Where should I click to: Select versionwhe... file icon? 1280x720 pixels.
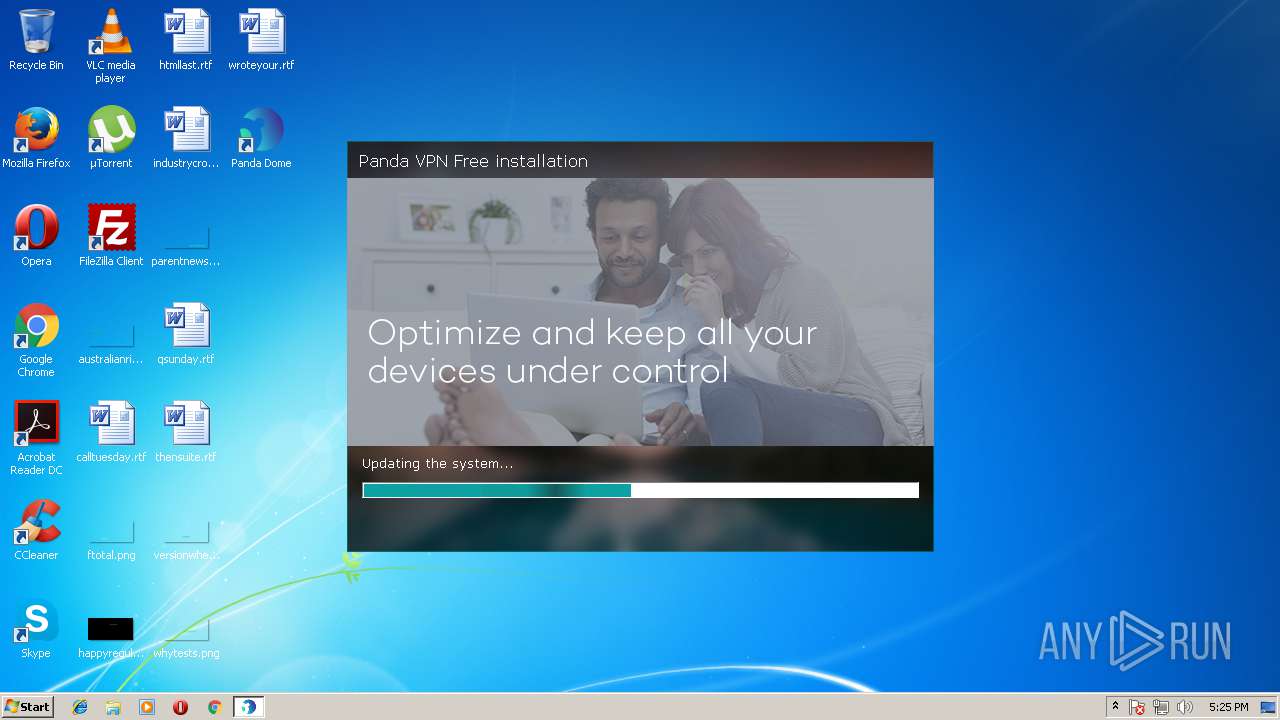pyautogui.click(x=186, y=532)
